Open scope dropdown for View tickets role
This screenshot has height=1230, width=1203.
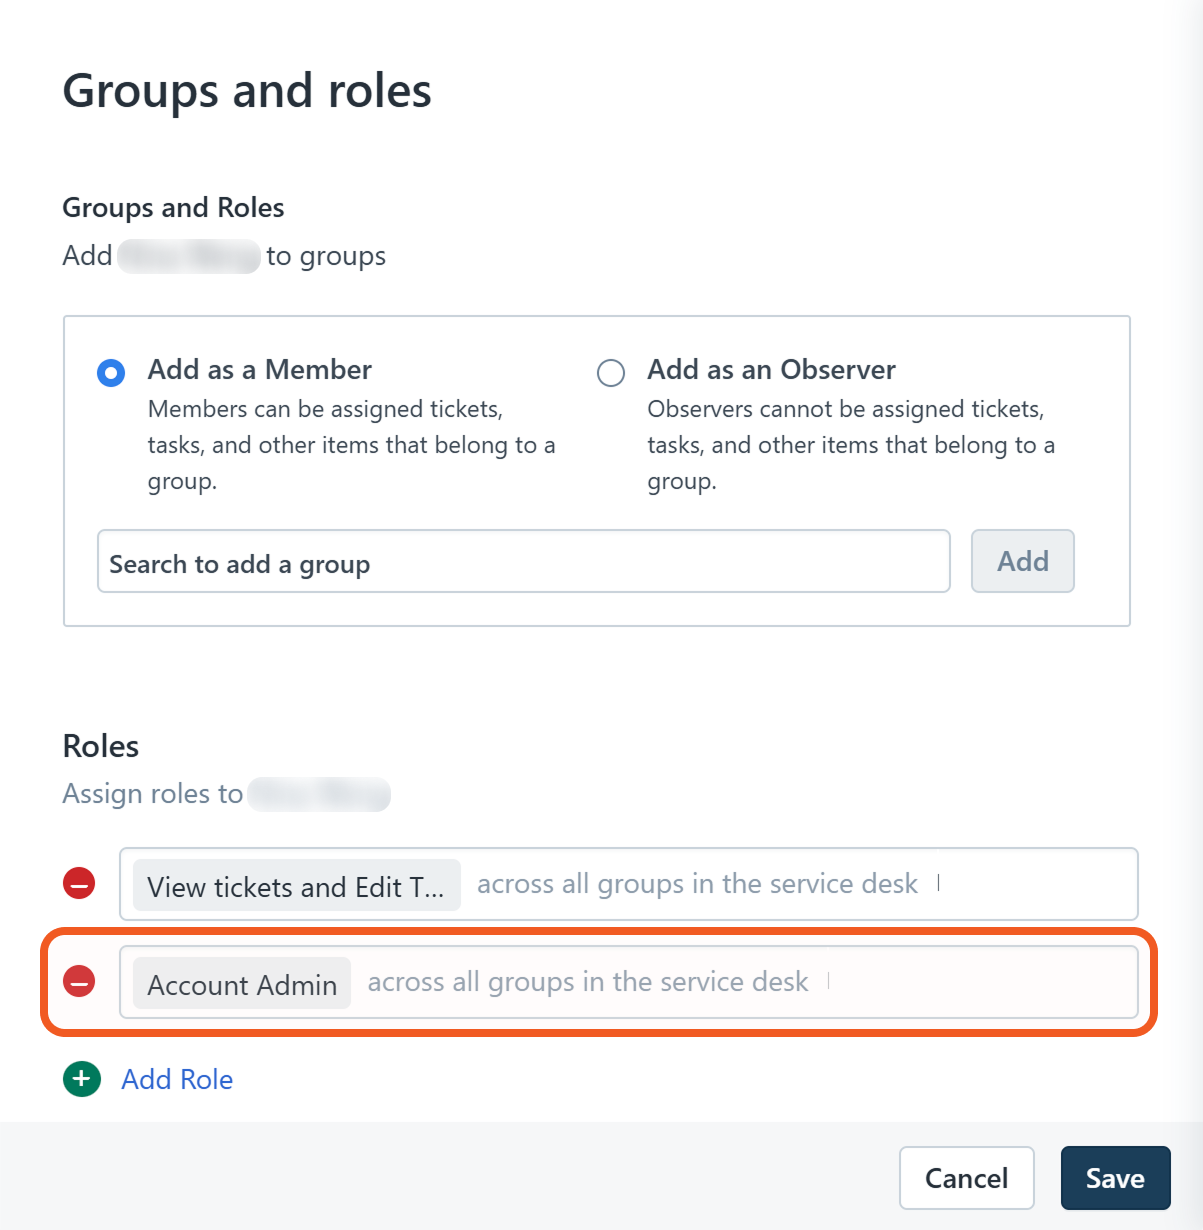coord(697,884)
